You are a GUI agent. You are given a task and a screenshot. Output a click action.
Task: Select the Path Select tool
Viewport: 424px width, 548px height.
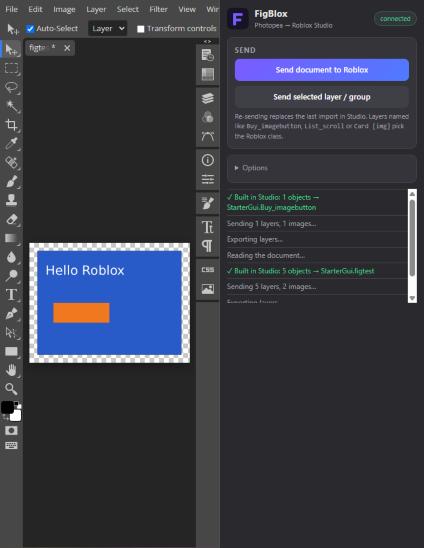(11, 332)
